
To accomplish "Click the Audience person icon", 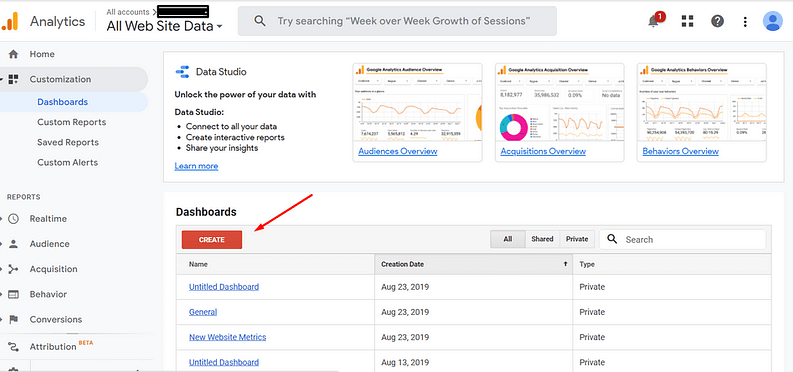I will coord(14,244).
